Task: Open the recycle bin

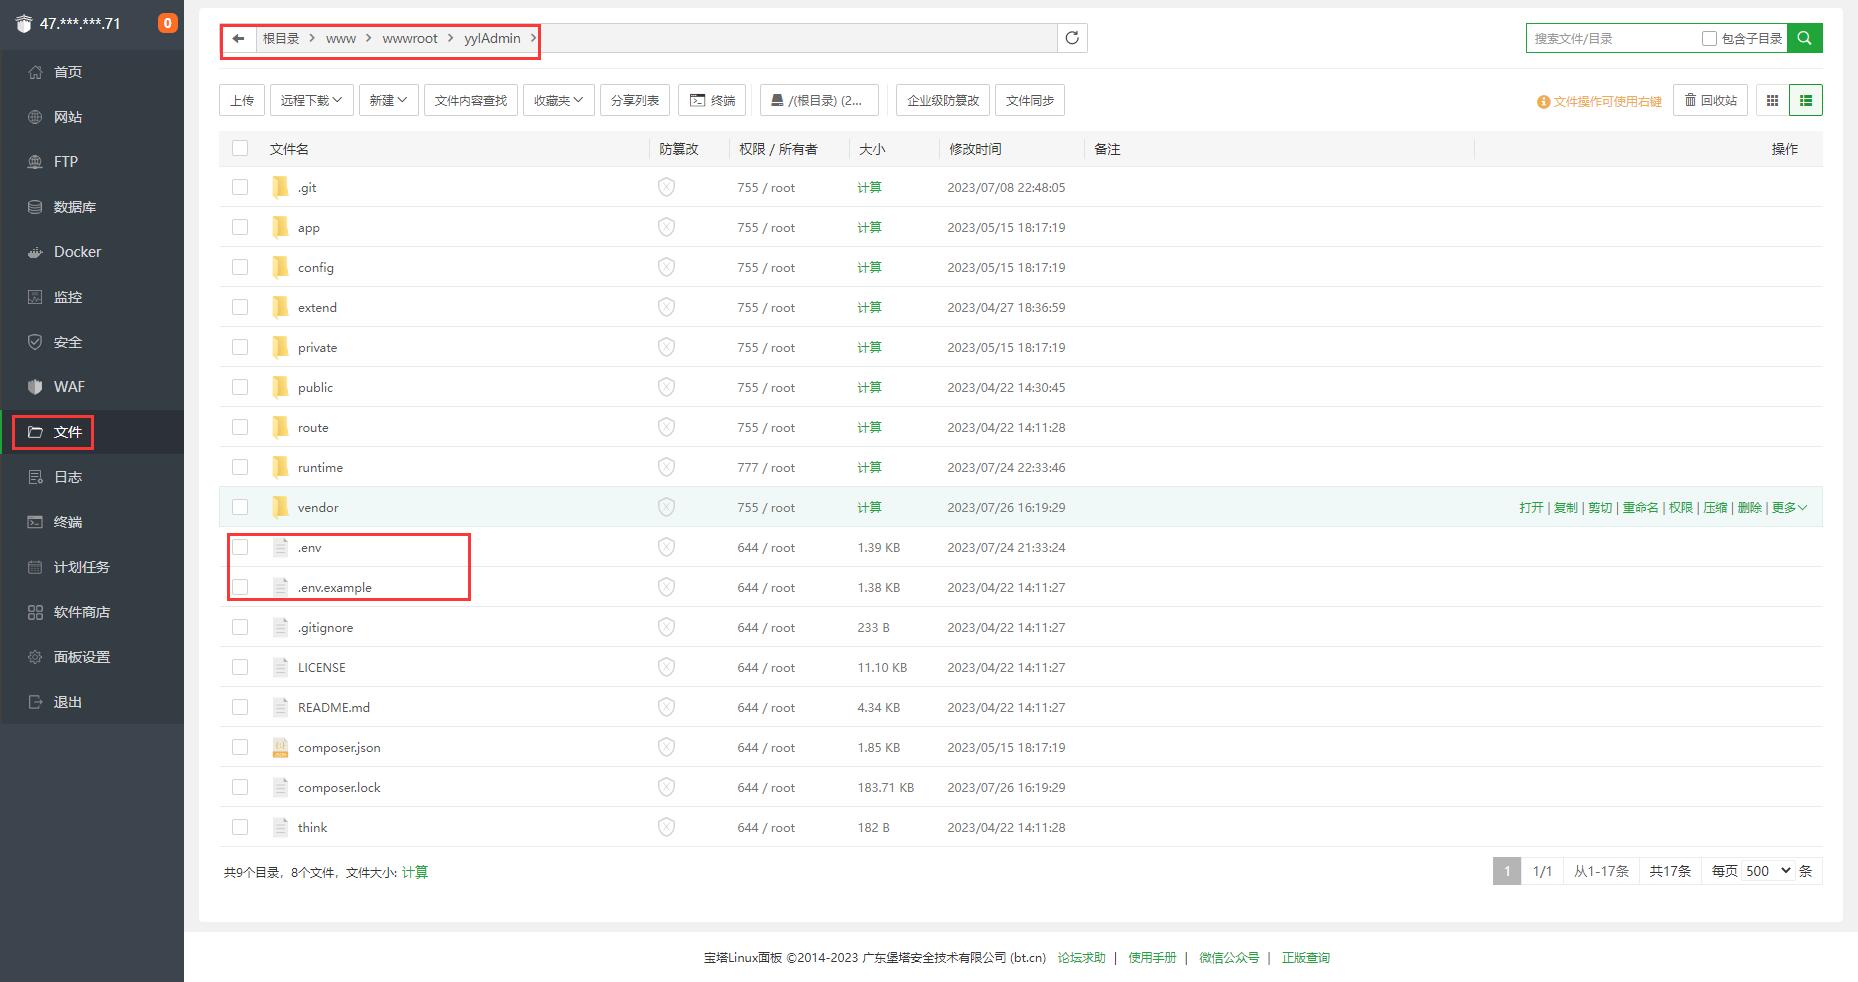Action: 1710,100
